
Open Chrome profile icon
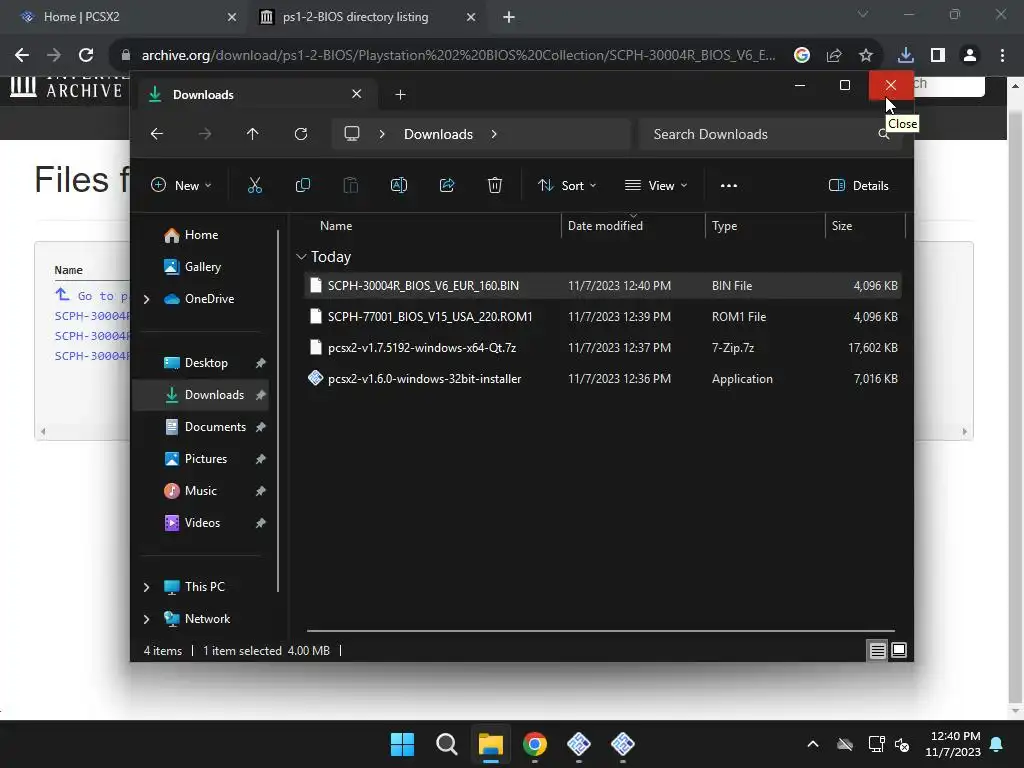(x=970, y=56)
